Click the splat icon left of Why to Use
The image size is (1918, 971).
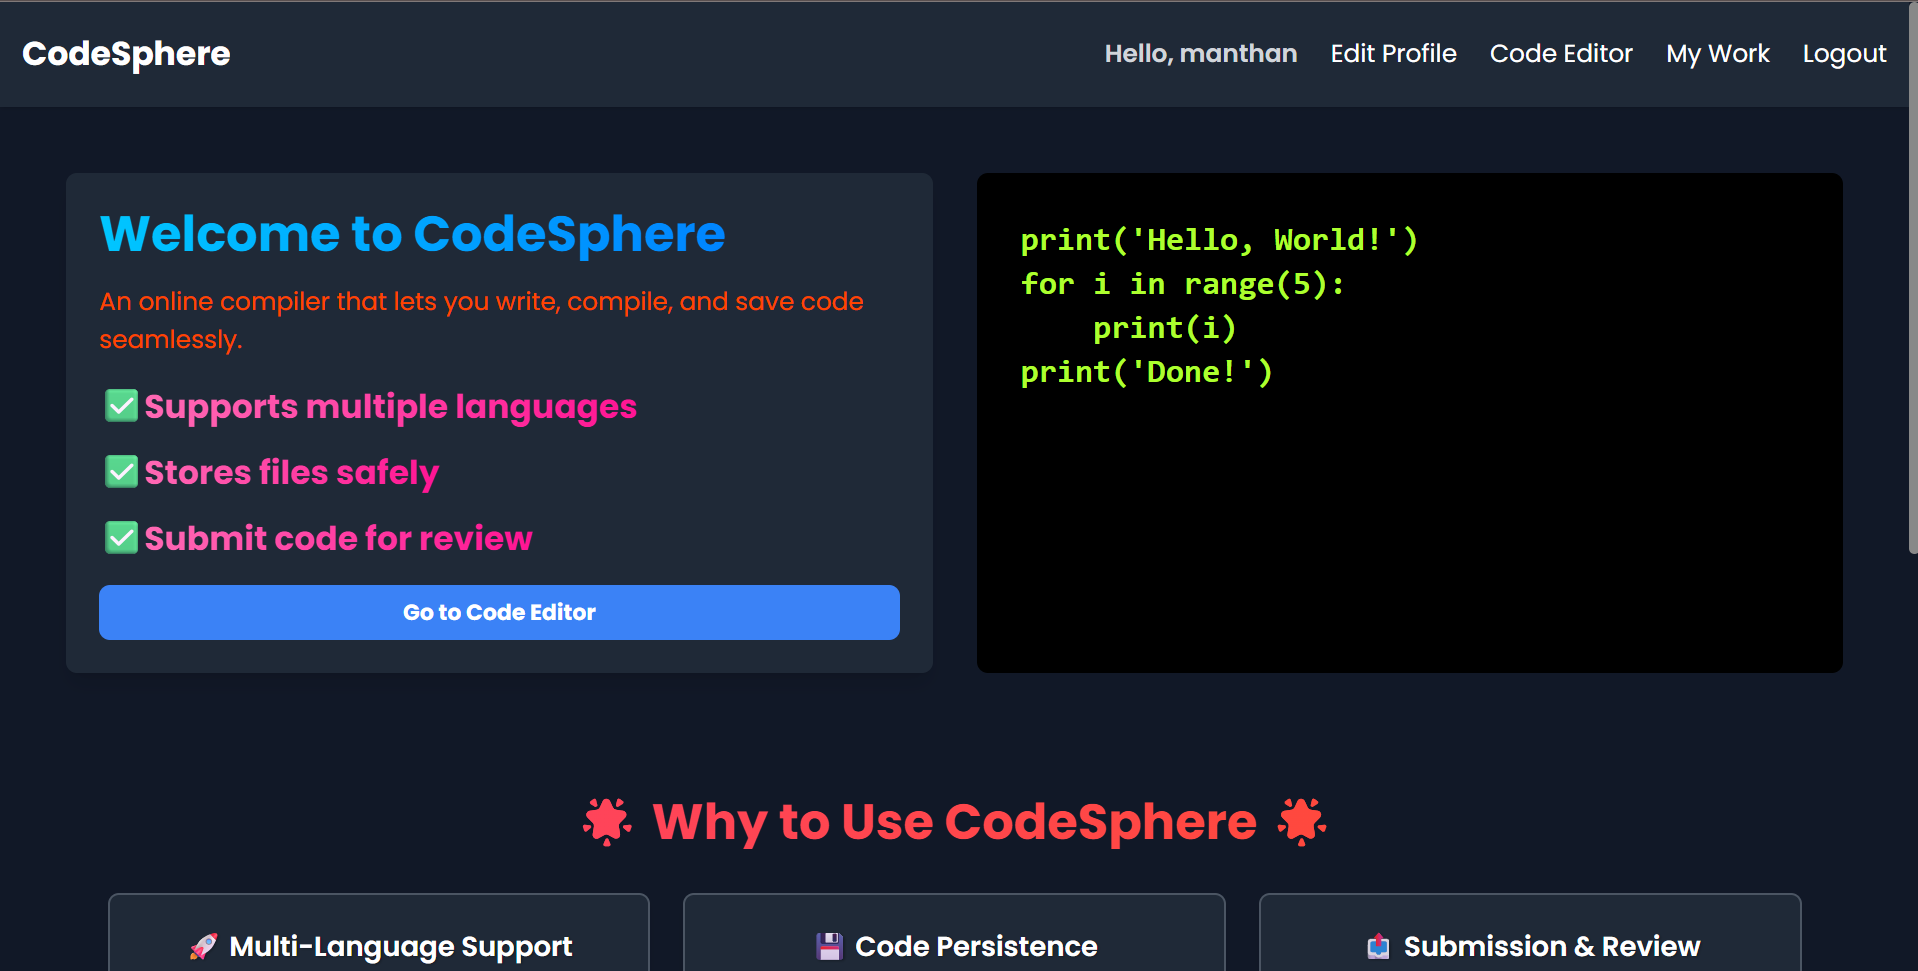[608, 822]
